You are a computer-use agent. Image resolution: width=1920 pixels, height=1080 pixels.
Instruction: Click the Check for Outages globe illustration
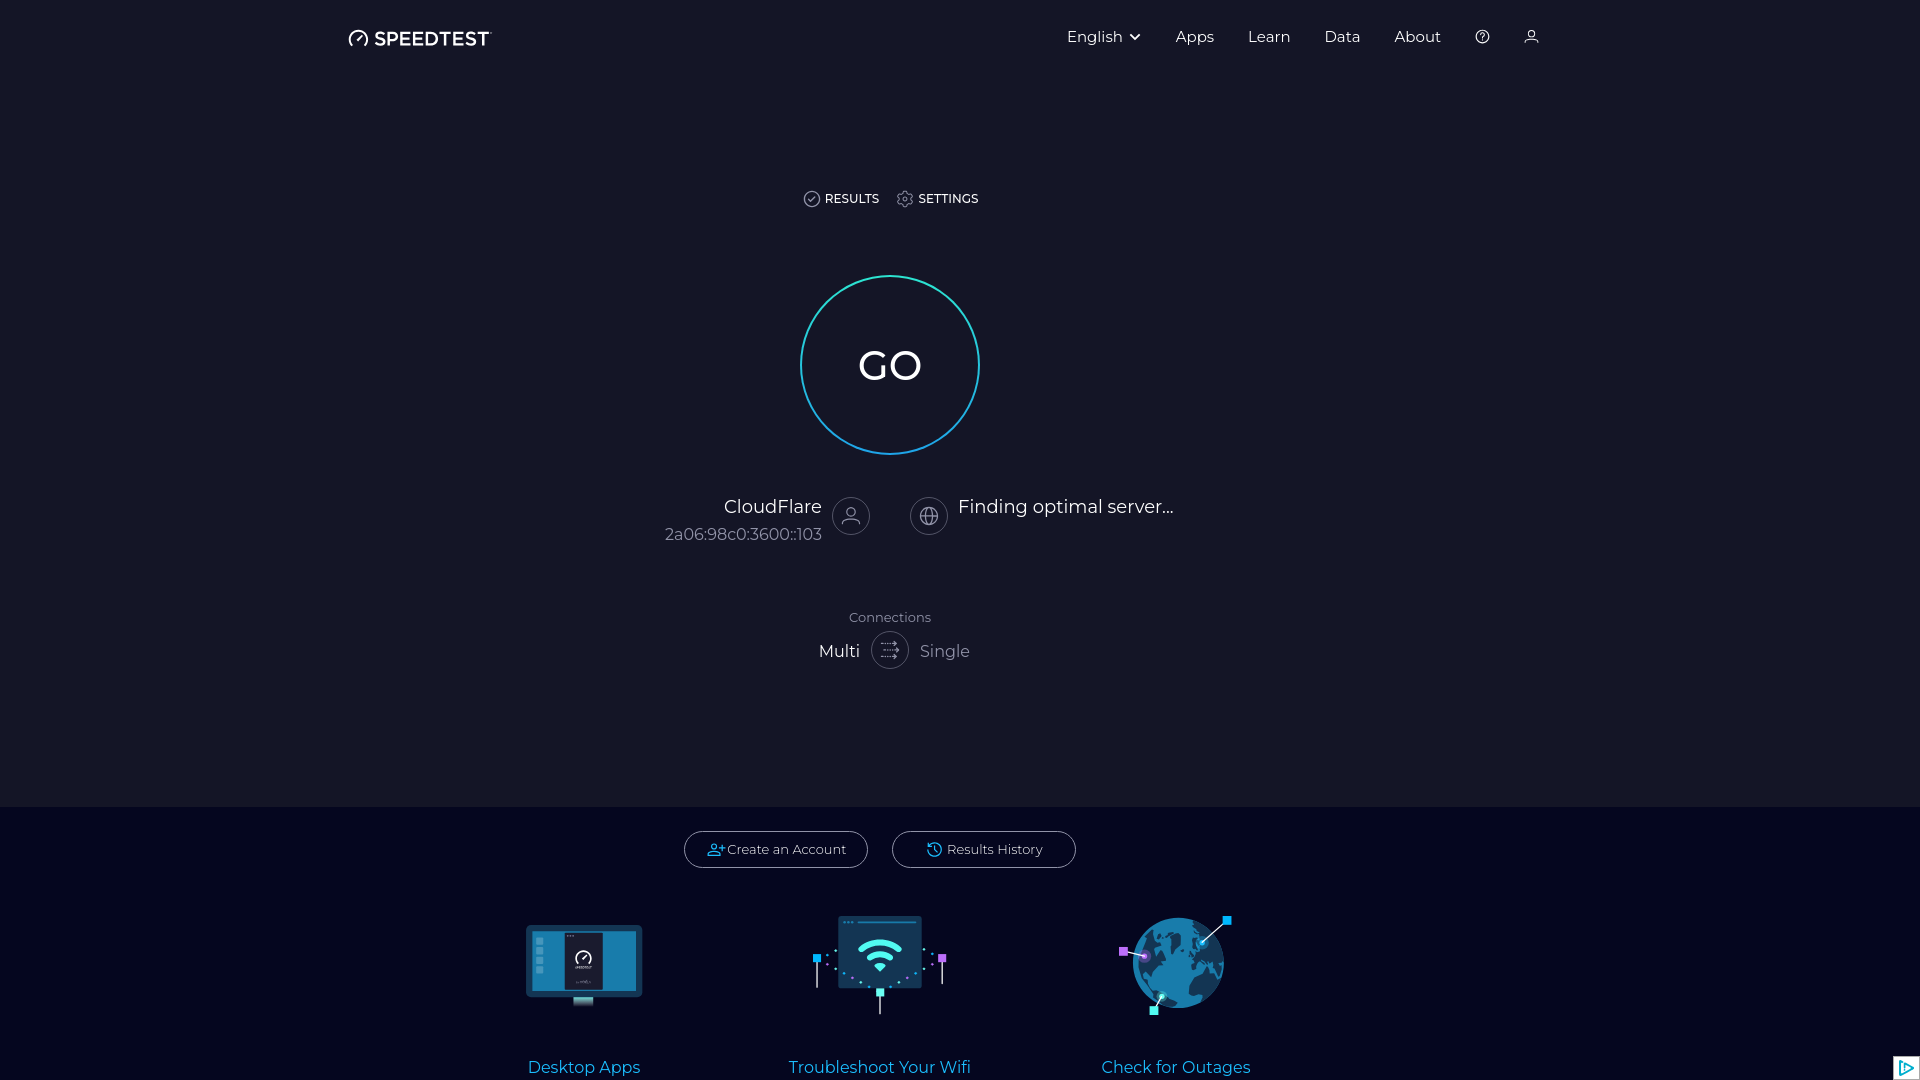(x=1176, y=964)
